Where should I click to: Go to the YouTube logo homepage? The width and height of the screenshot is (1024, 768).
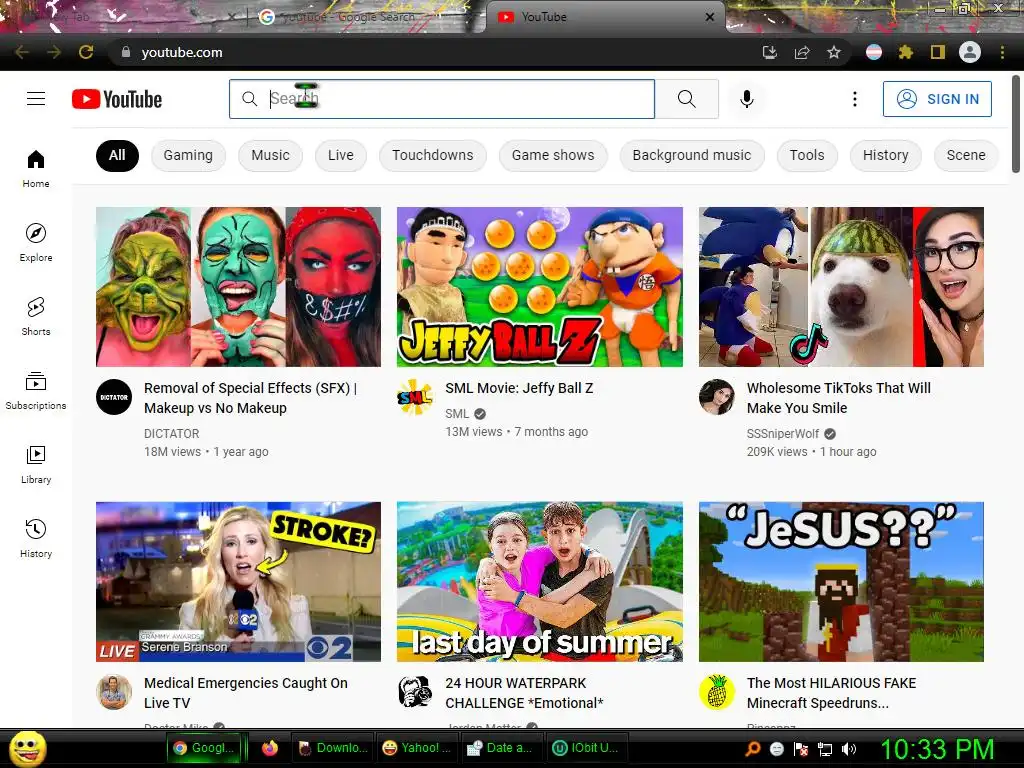point(117,99)
